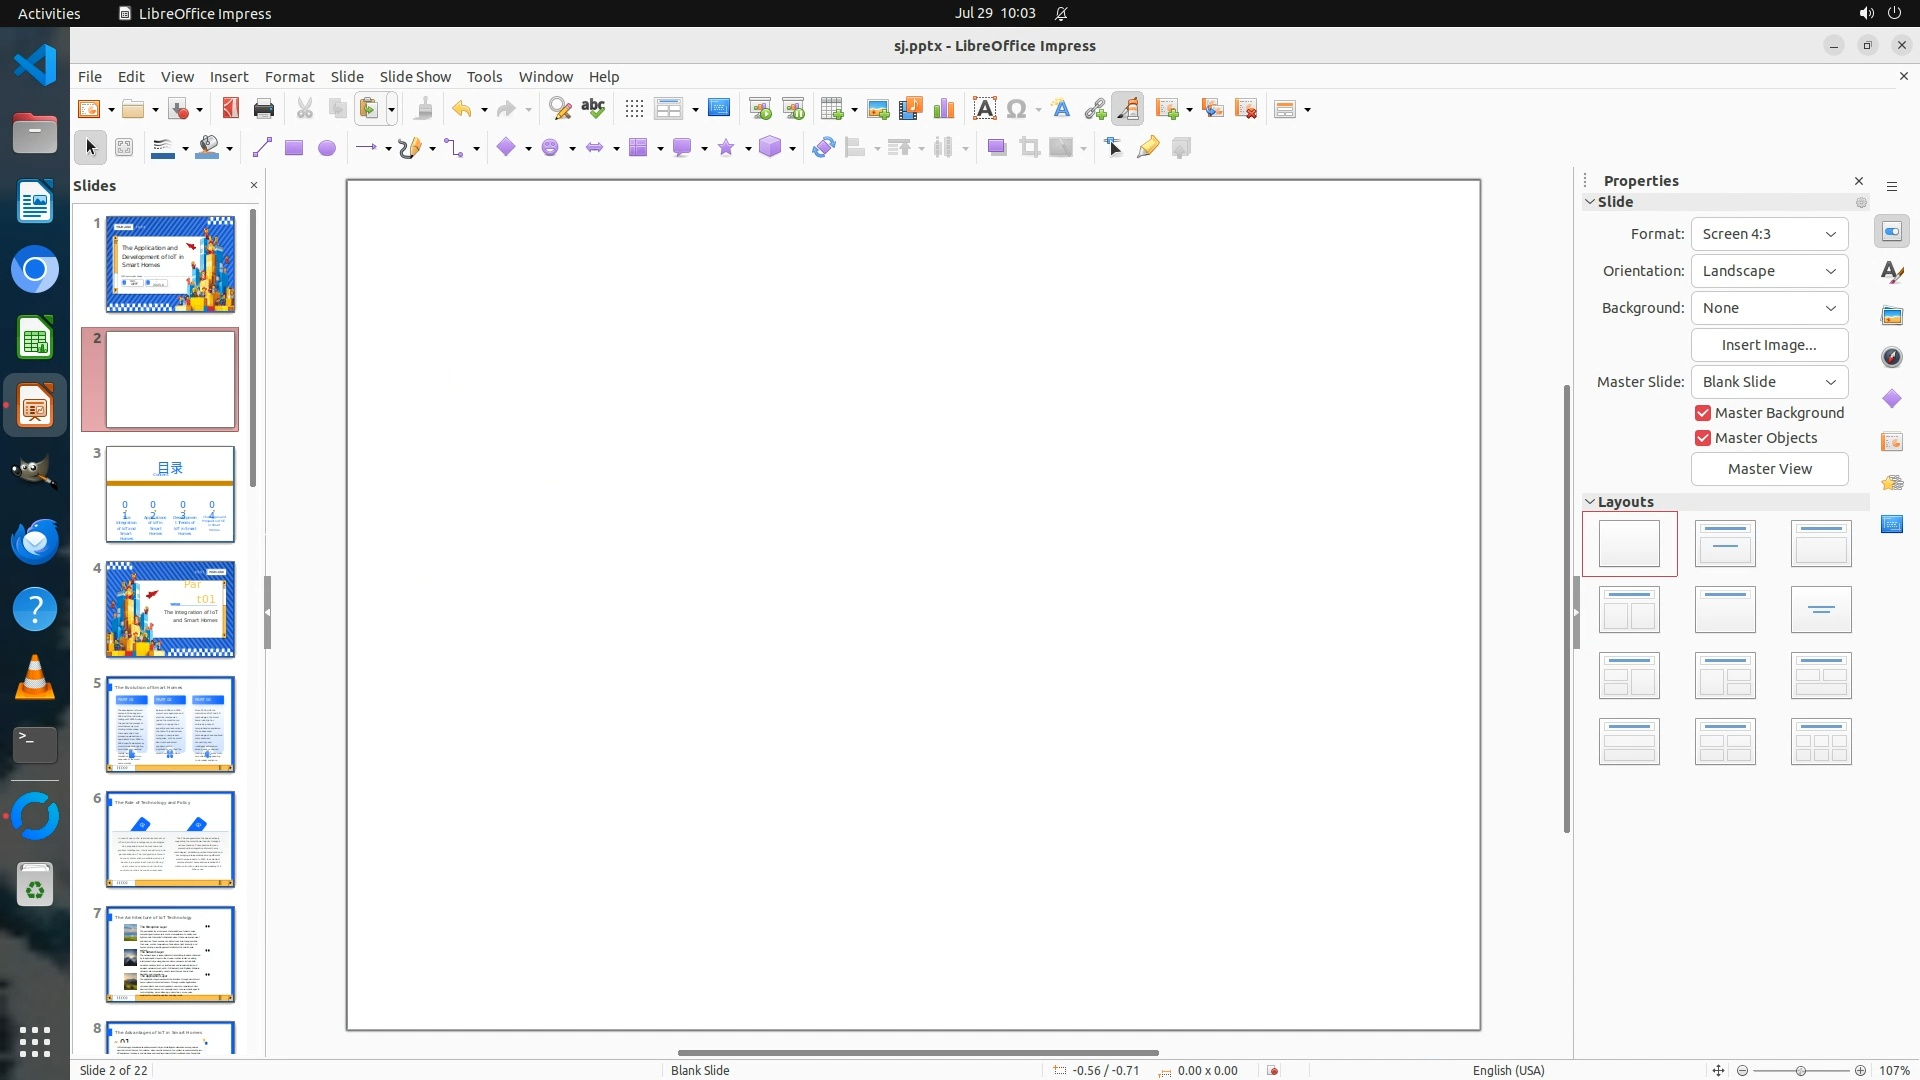Export directly as PDF icon
The width and height of the screenshot is (1920, 1080).
click(x=230, y=109)
